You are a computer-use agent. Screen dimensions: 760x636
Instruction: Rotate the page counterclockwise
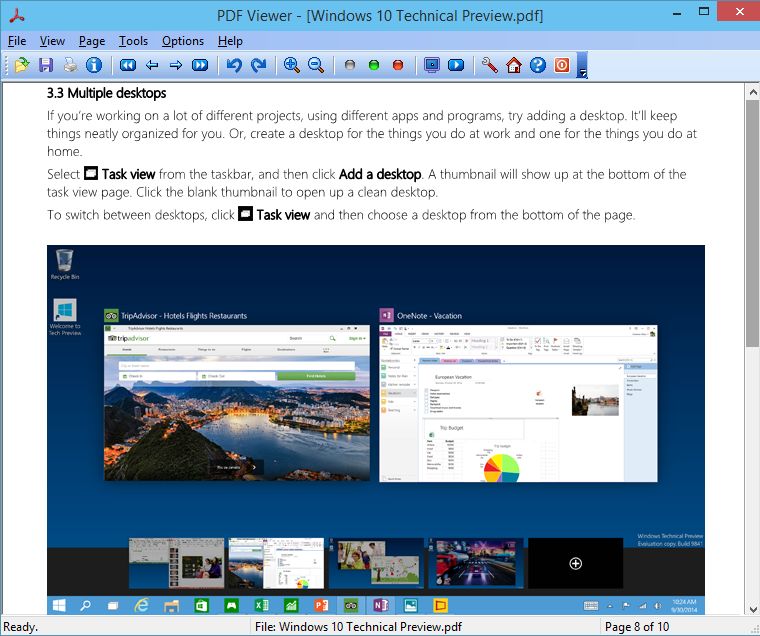pos(234,65)
